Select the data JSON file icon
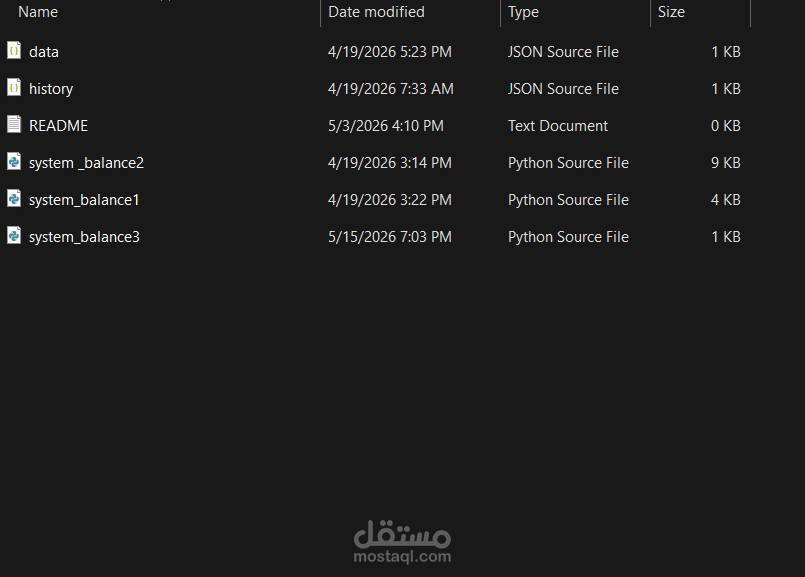Image resolution: width=805 pixels, height=577 pixels. tap(14, 51)
